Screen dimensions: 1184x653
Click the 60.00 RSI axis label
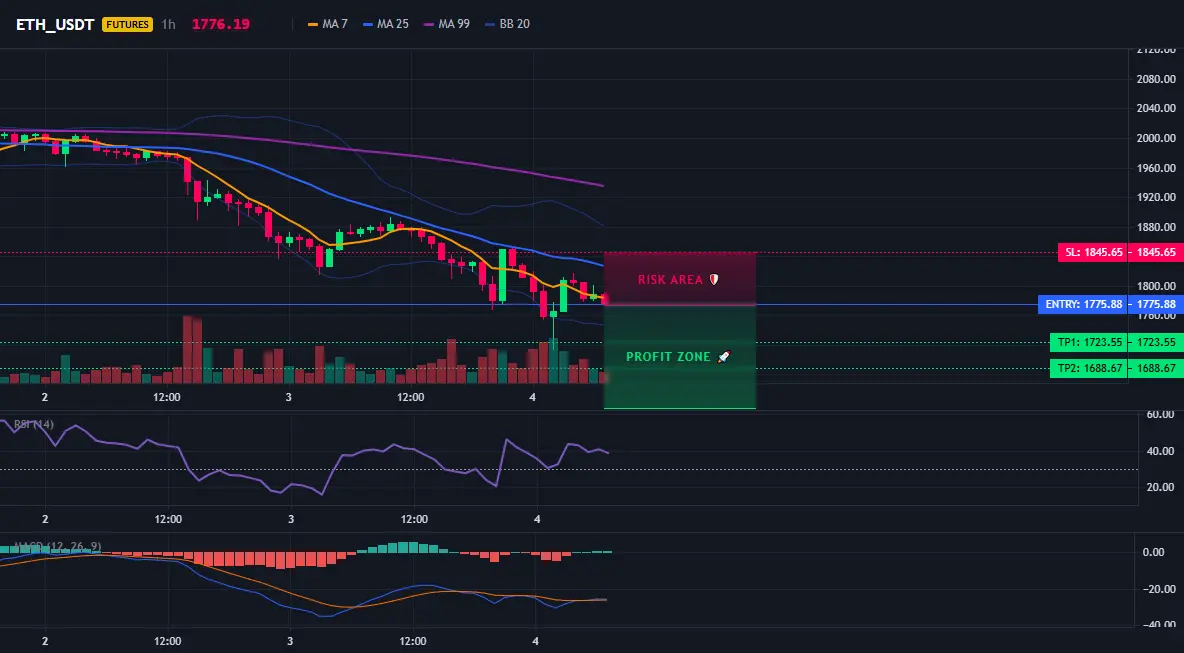pyautogui.click(x=1160, y=414)
